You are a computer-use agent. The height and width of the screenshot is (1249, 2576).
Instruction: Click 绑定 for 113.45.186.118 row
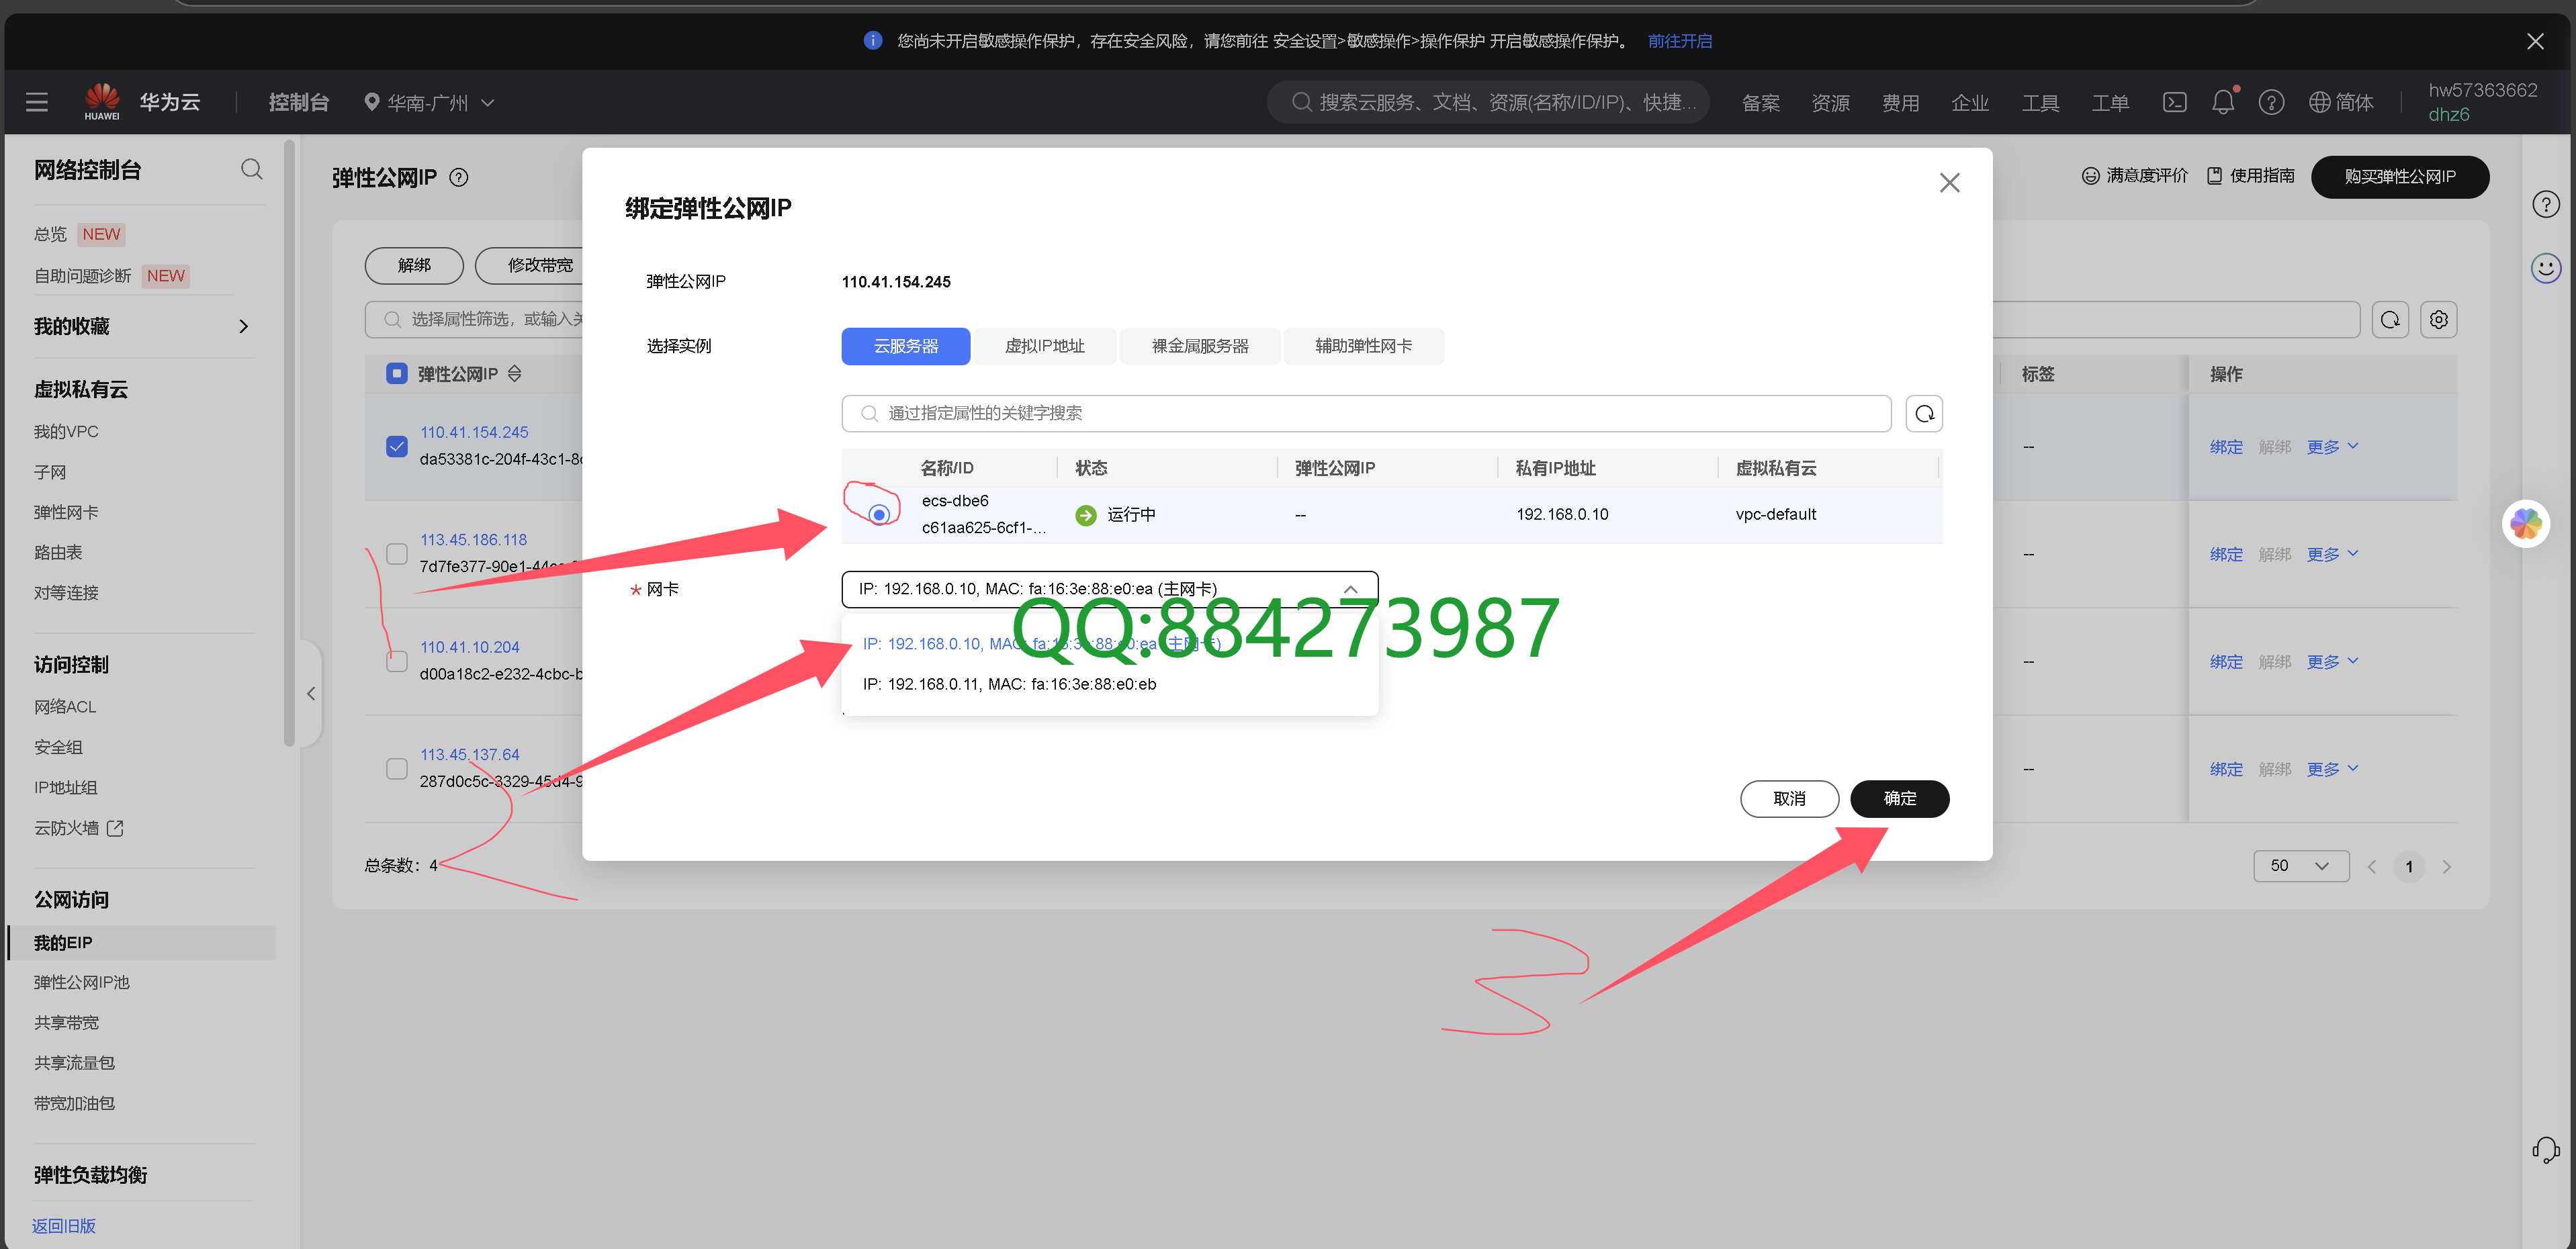pyautogui.click(x=2226, y=554)
